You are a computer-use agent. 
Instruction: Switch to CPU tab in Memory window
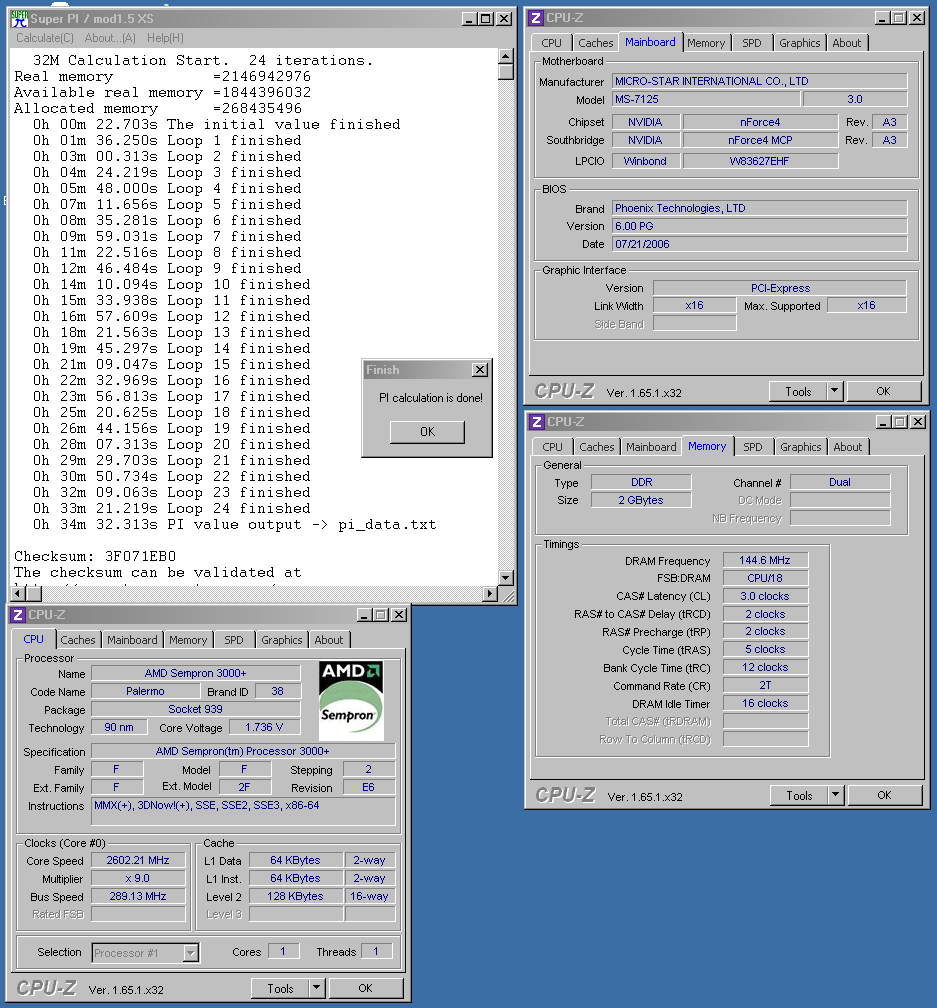pyautogui.click(x=552, y=447)
